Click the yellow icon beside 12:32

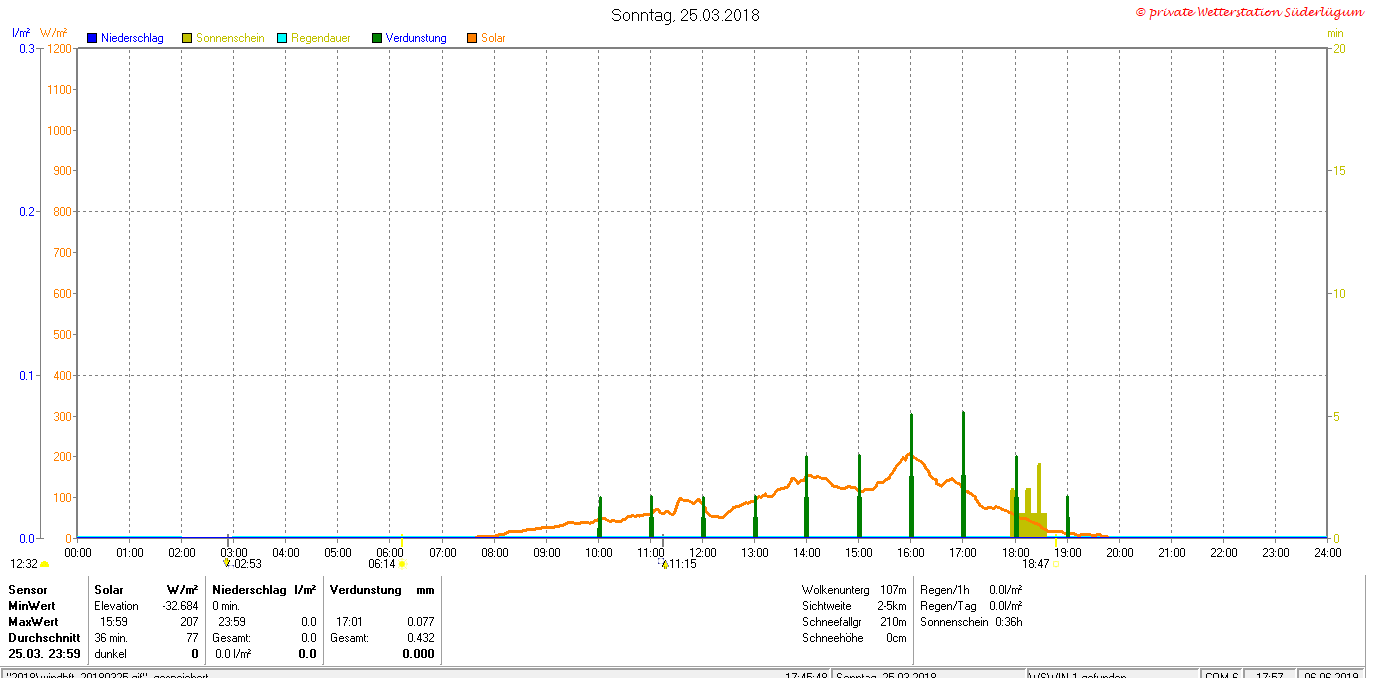click(x=44, y=564)
